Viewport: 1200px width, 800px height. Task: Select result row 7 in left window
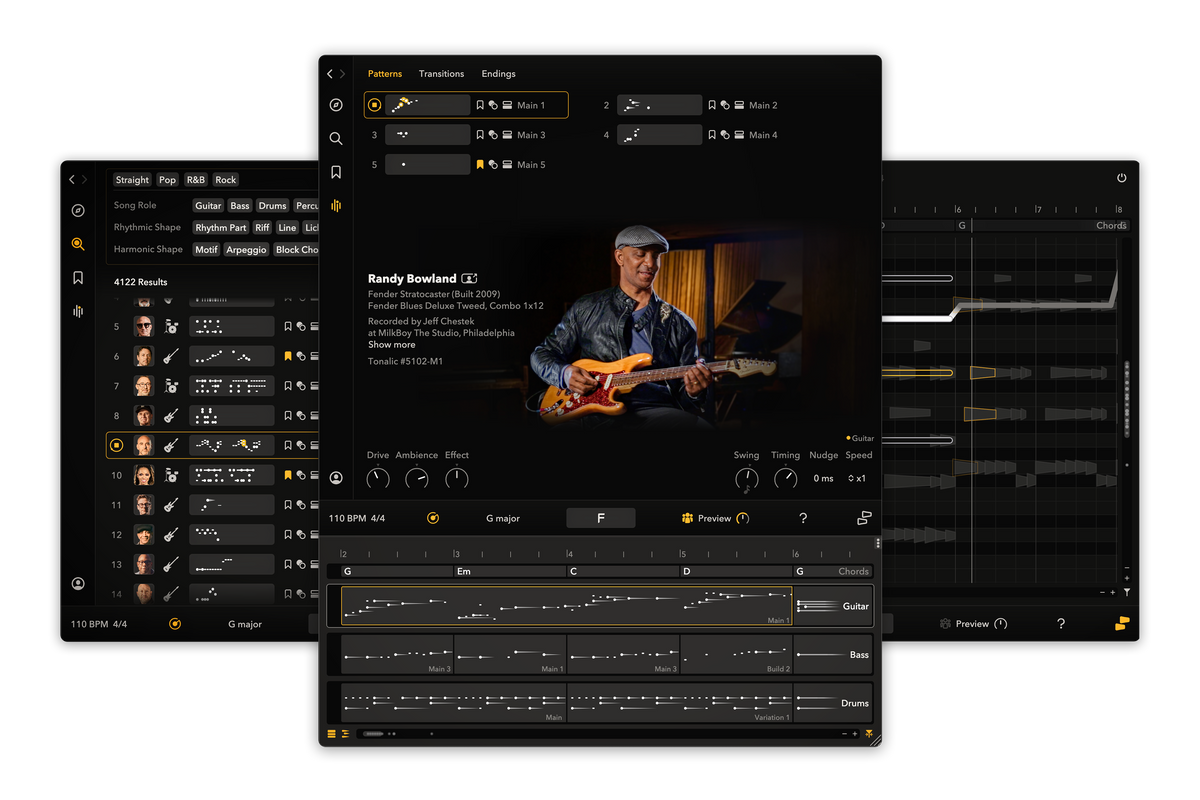point(213,386)
